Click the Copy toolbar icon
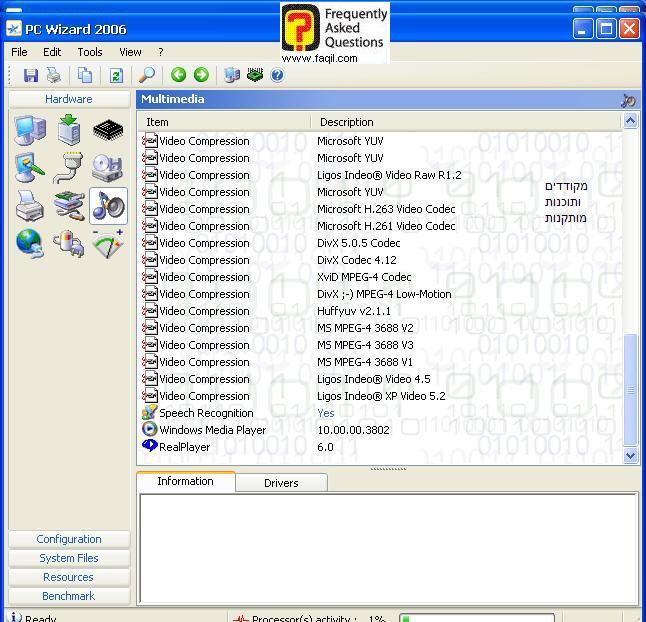 point(85,75)
